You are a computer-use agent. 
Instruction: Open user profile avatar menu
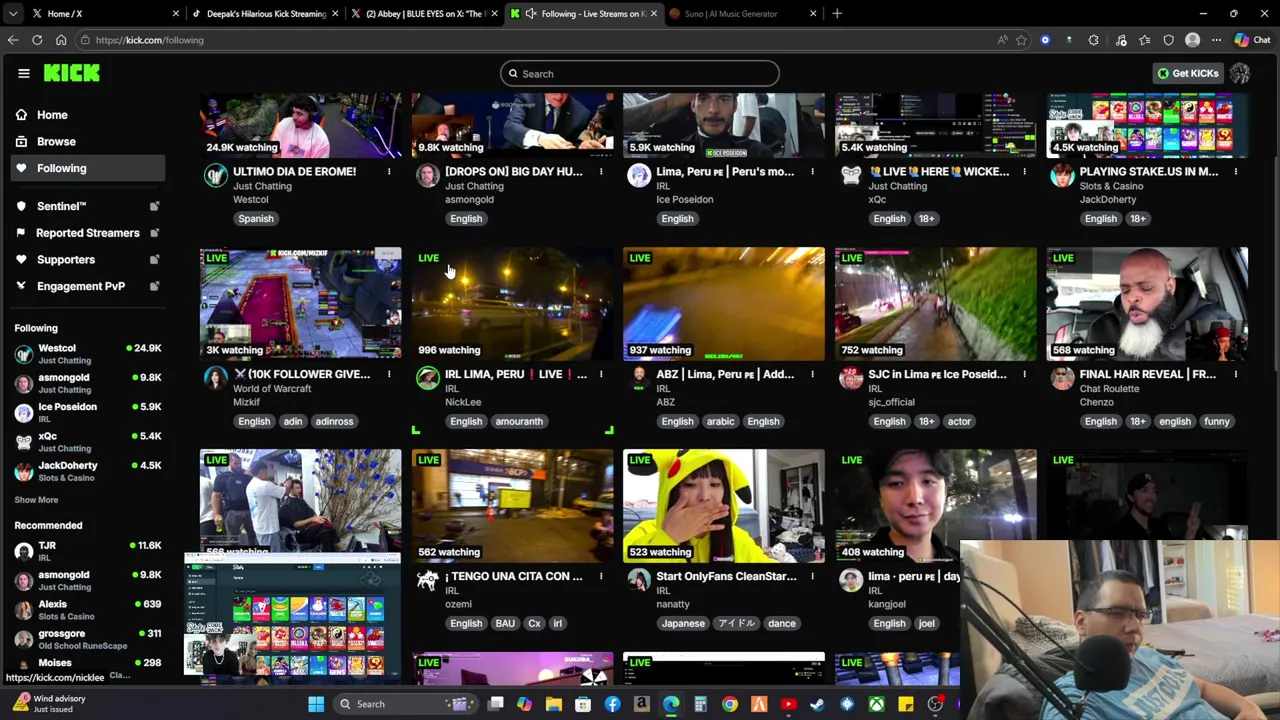pos(1240,73)
